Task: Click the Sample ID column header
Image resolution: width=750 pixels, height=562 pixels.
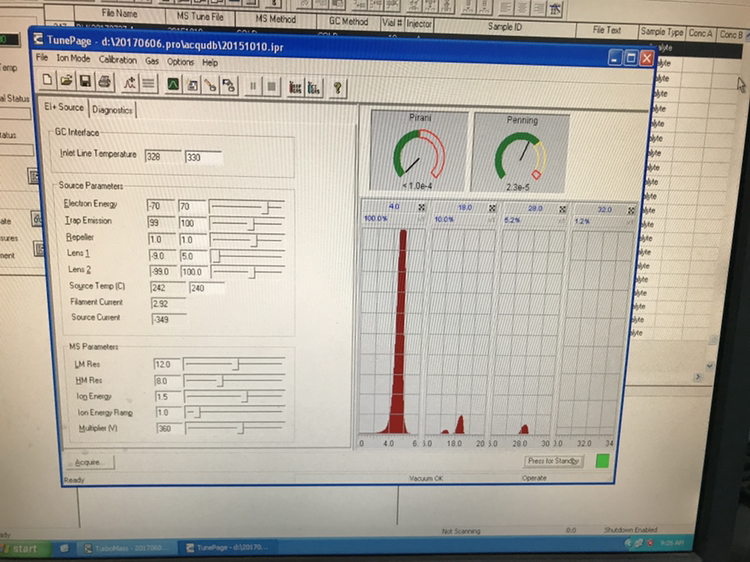Action: click(x=505, y=27)
